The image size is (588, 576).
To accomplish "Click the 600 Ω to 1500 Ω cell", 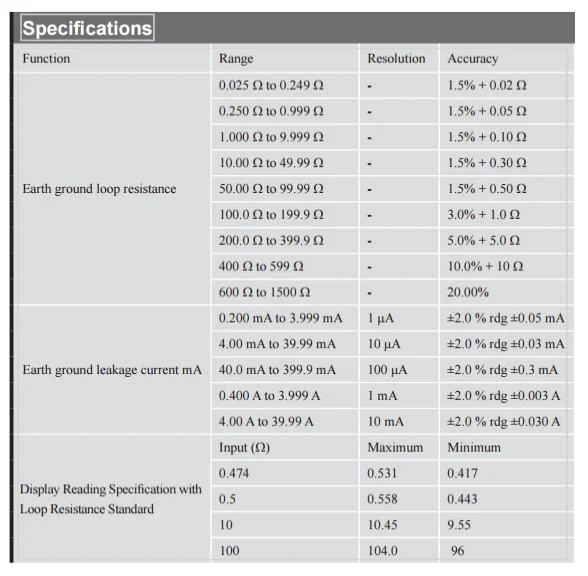I will click(x=285, y=292).
